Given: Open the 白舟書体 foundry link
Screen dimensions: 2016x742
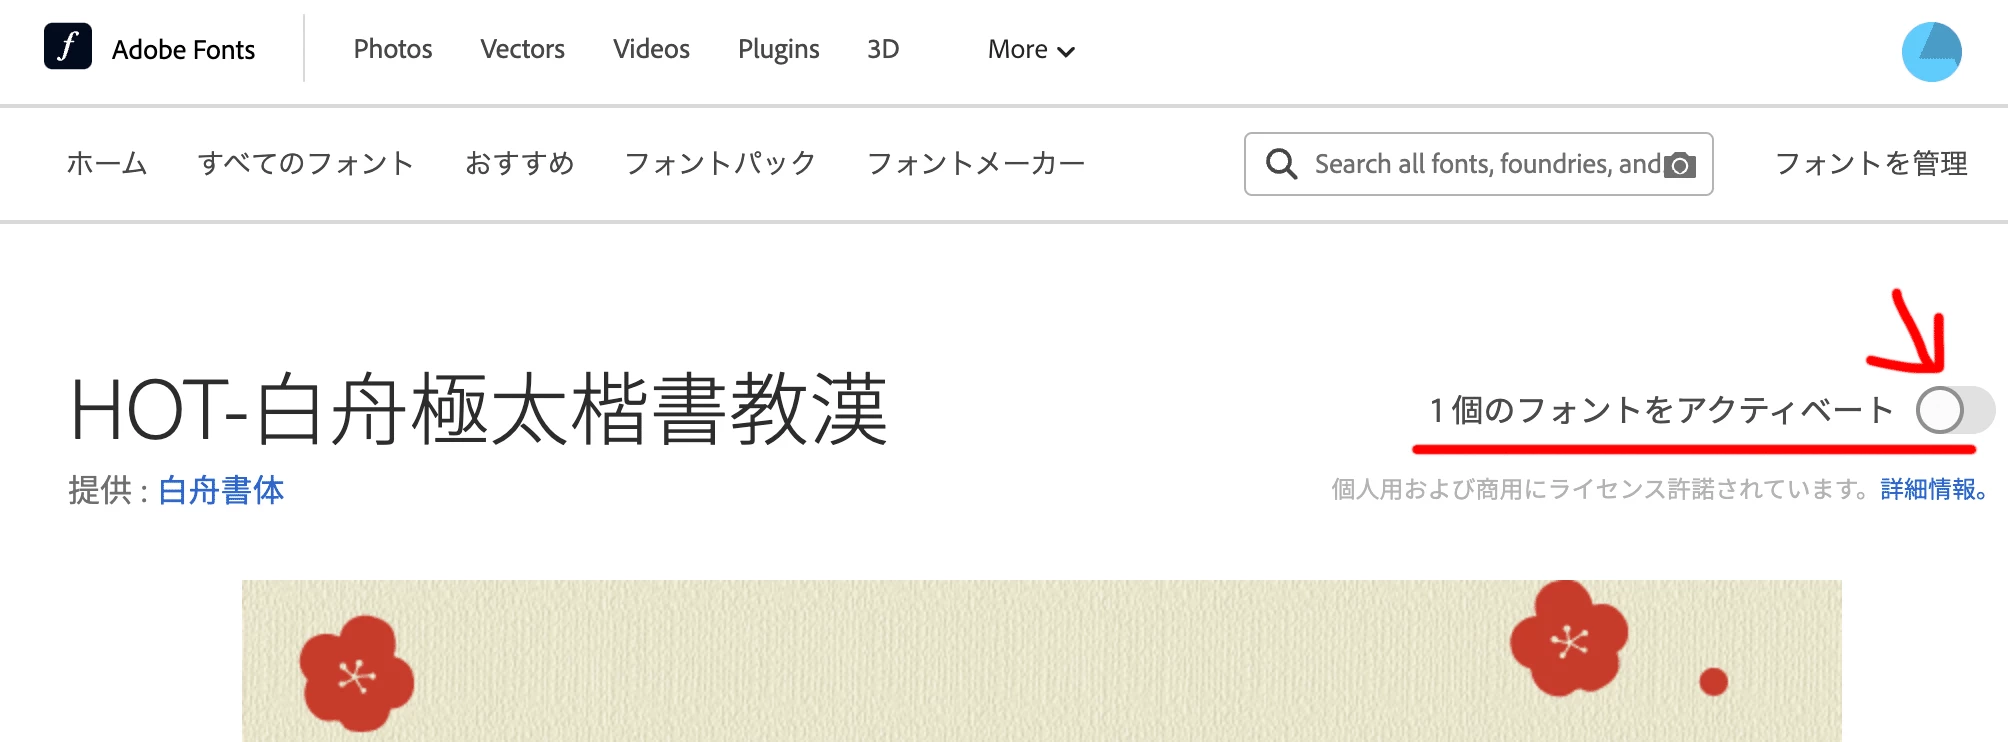Looking at the screenshot, I should (x=221, y=490).
